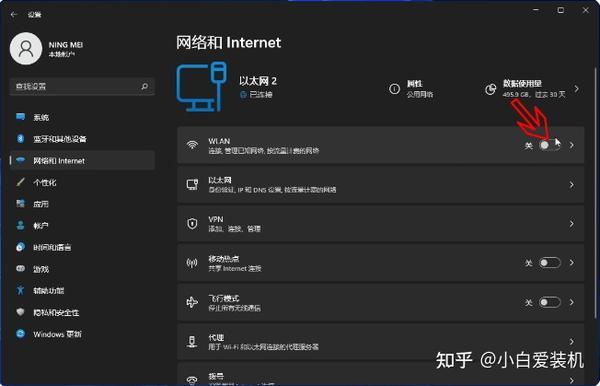Viewport: 600px width, 386px height.
Task: Expand the proxy row chevron
Action: pyautogui.click(x=572, y=342)
